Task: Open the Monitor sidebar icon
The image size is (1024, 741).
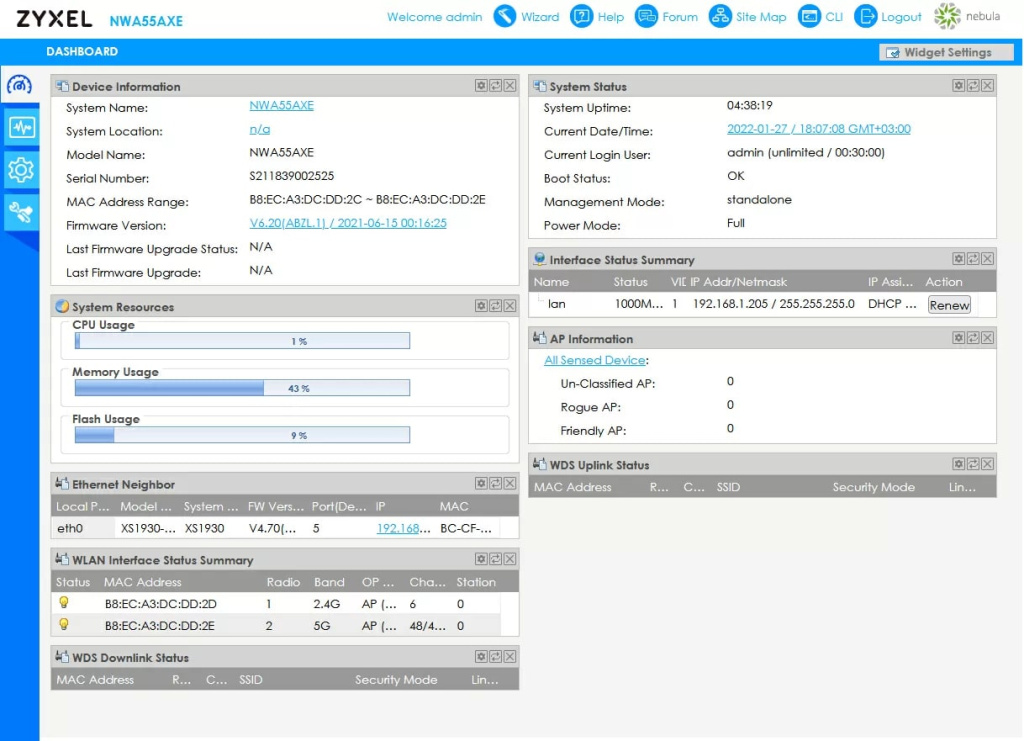Action: coord(20,127)
